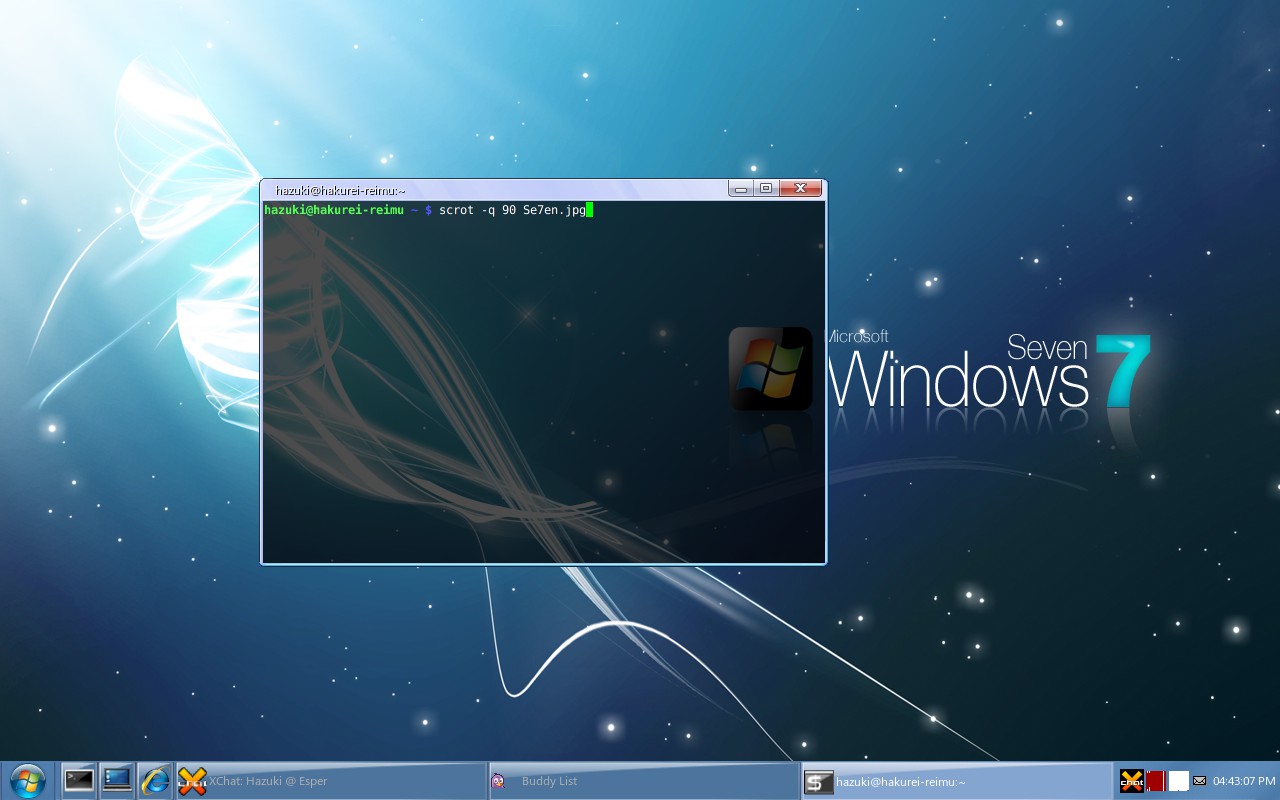
Task: Launch the terminal from the quick-launch bar
Action: click(78, 780)
